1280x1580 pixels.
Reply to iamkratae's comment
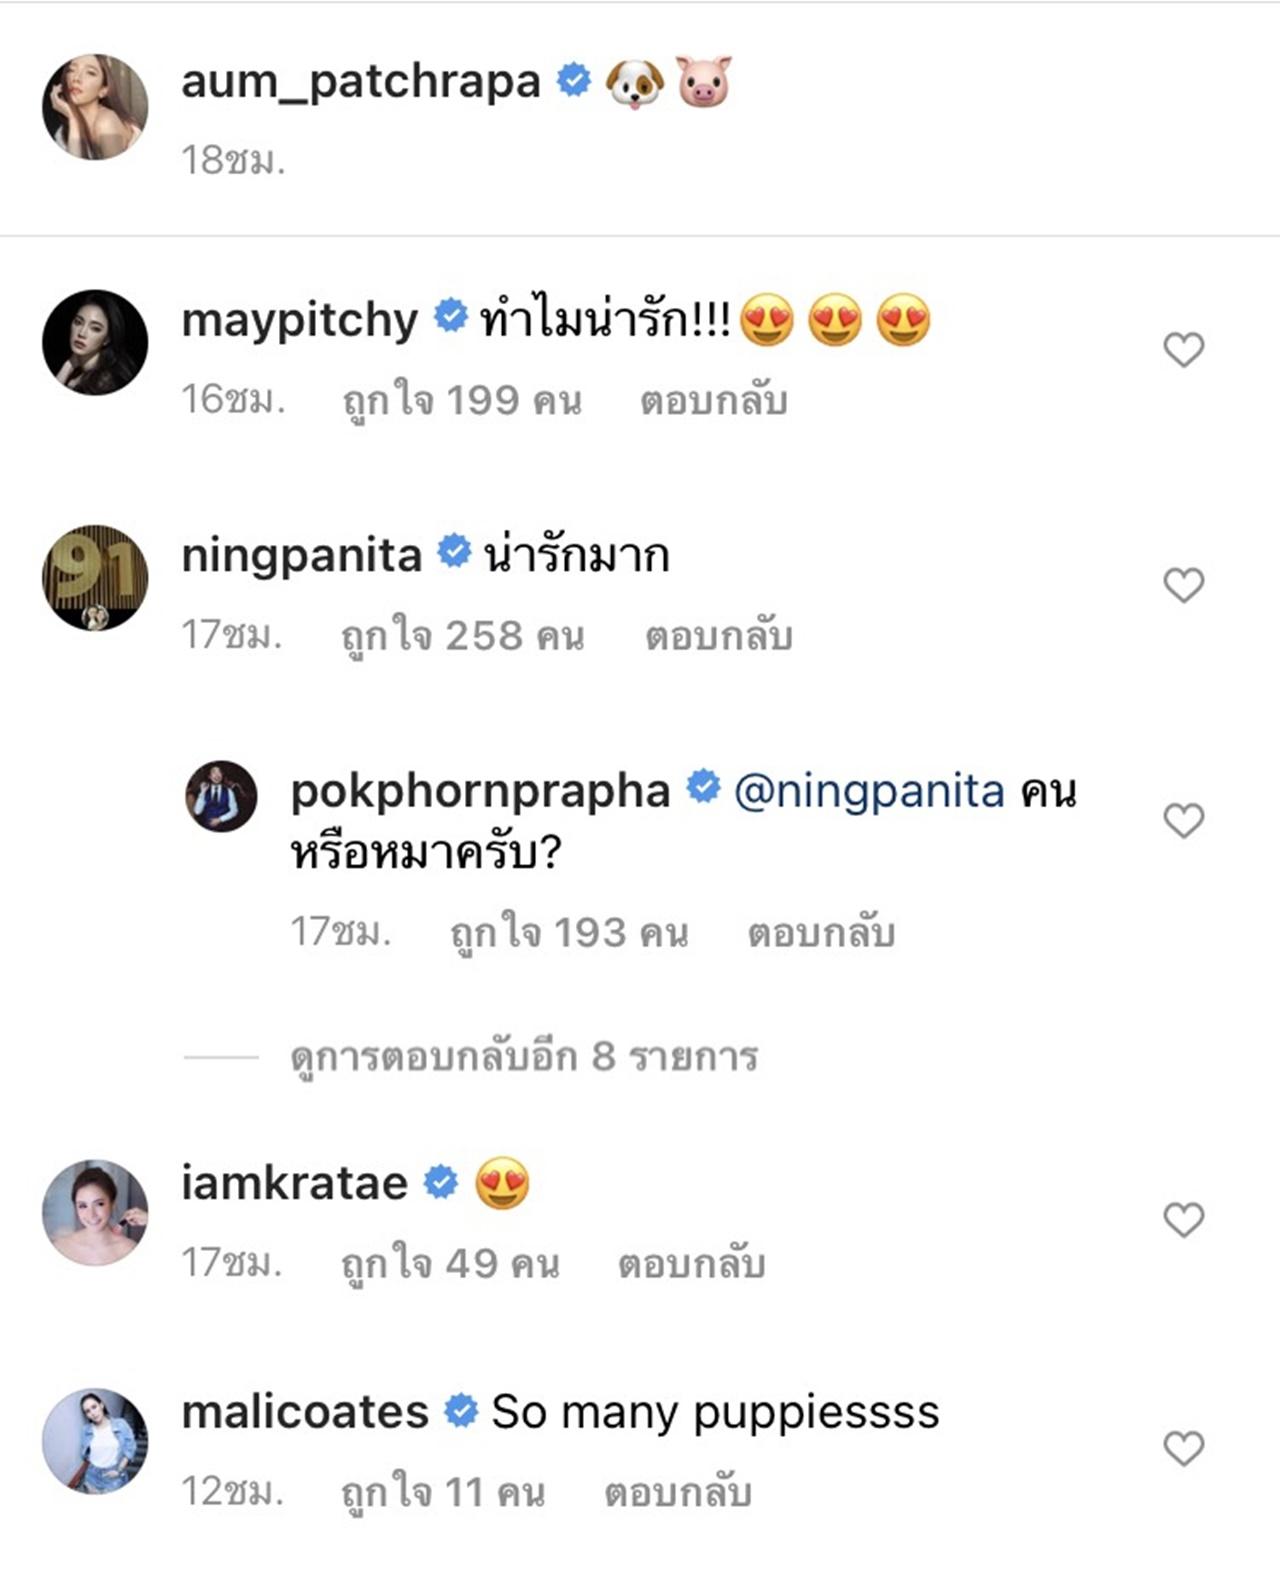click(x=691, y=1264)
